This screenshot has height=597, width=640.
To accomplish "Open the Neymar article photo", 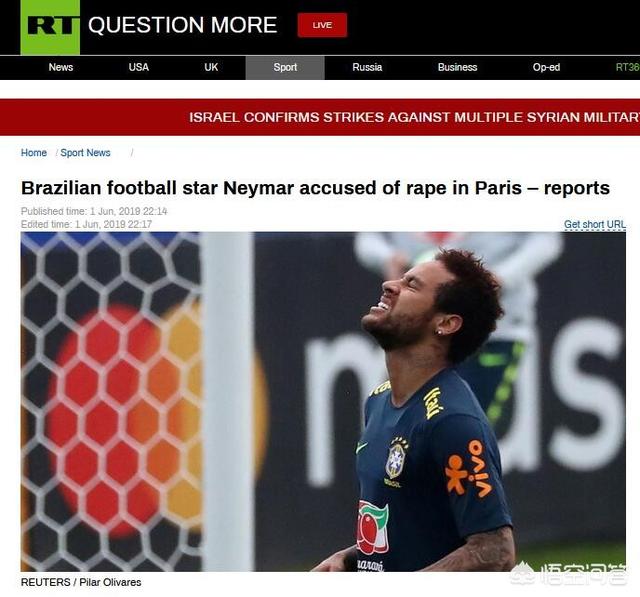I will click(323, 402).
